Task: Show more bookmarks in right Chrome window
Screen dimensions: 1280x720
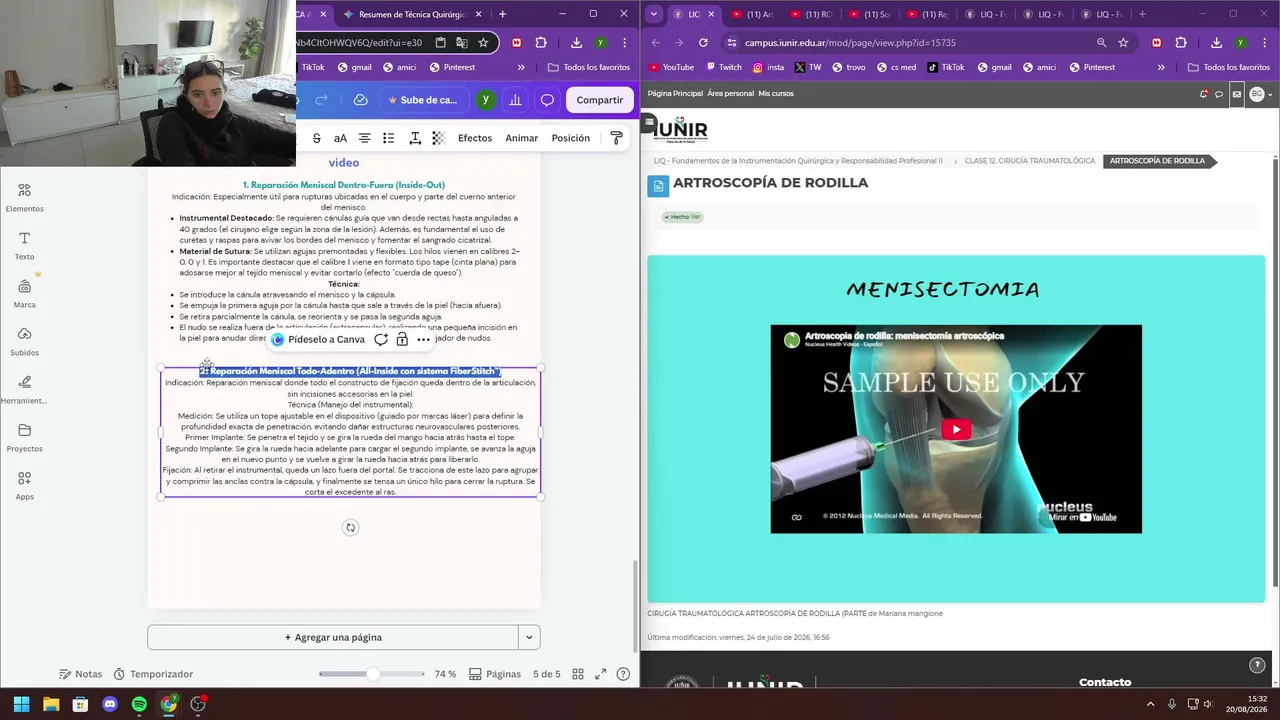Action: pyautogui.click(x=1161, y=67)
